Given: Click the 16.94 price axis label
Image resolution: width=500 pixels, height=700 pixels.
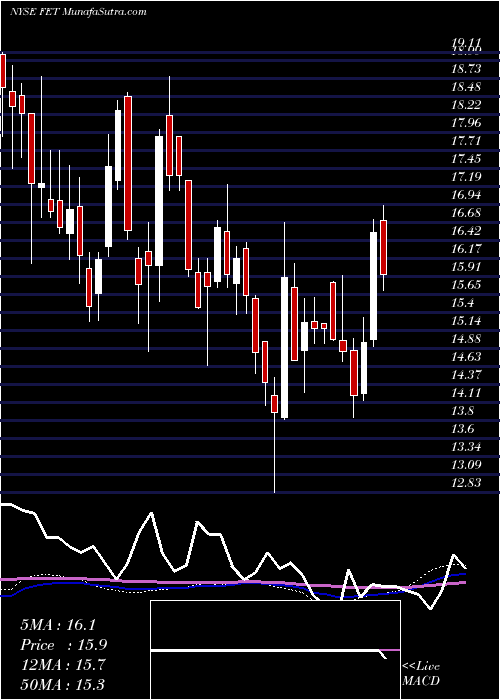Looking at the screenshot, I should tap(466, 195).
